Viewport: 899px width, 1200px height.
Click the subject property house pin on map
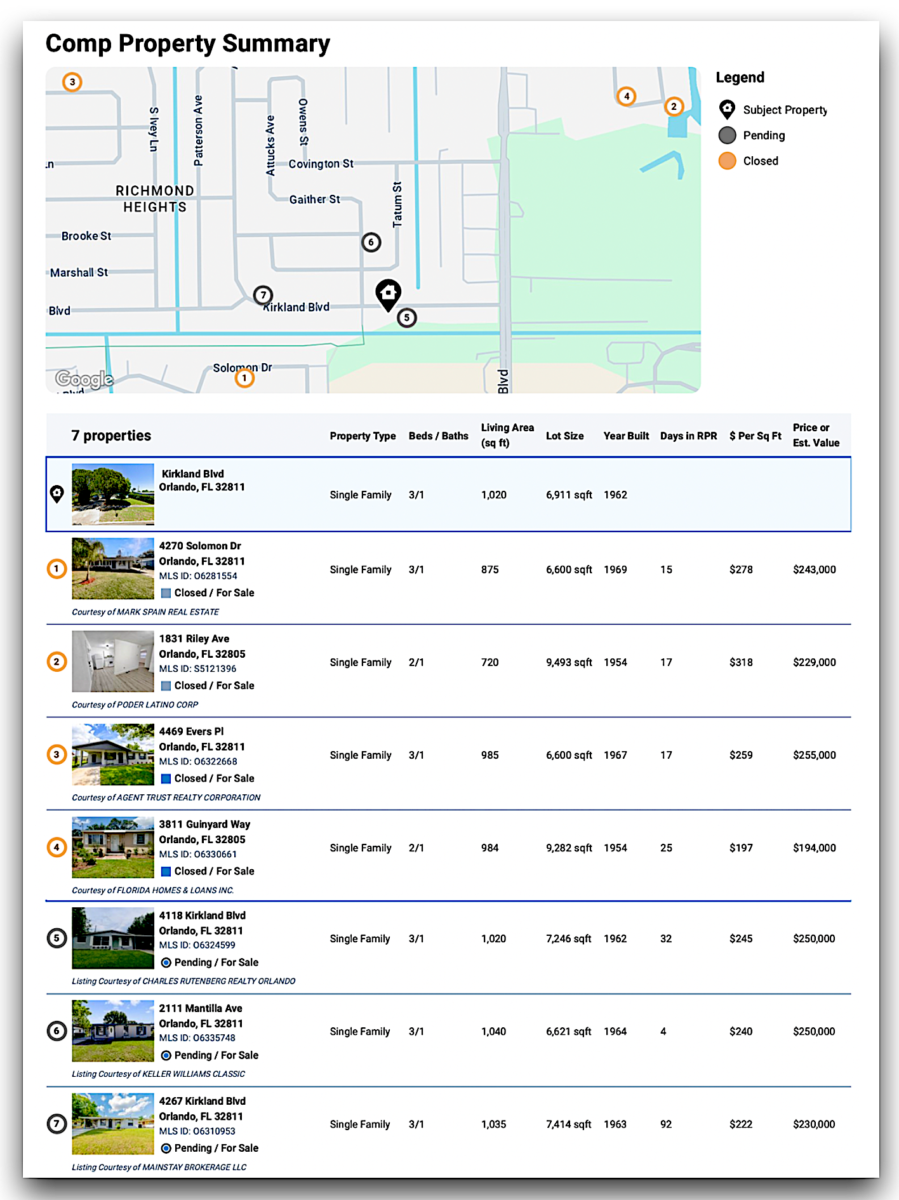coord(388,294)
